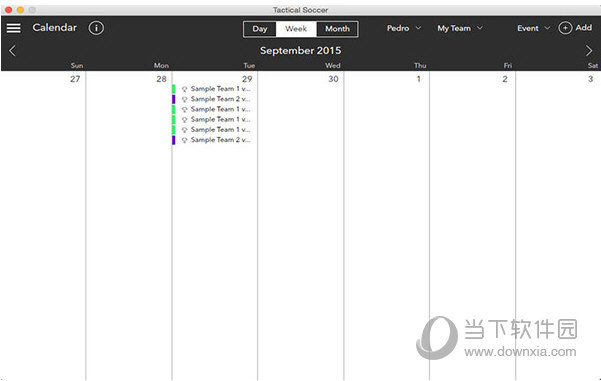Go to the next week arrow
Viewport: 601px width, 381px height.
click(589, 51)
